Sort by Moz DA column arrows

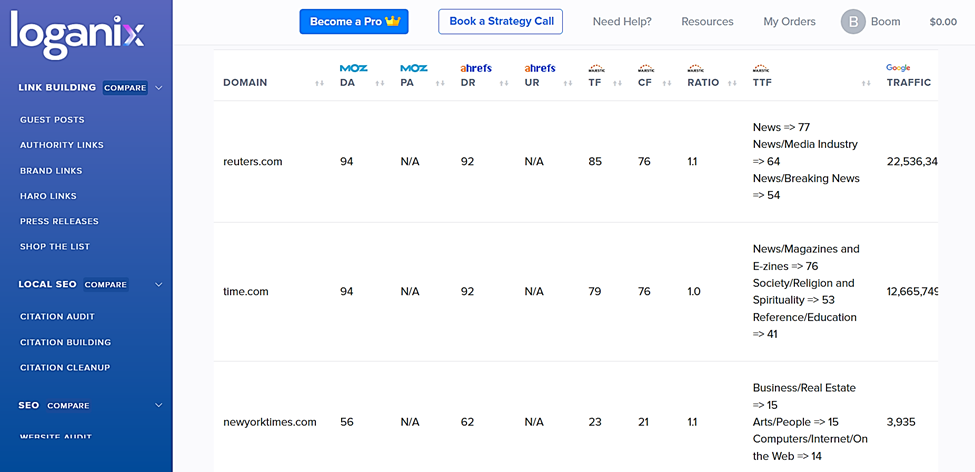coord(381,83)
